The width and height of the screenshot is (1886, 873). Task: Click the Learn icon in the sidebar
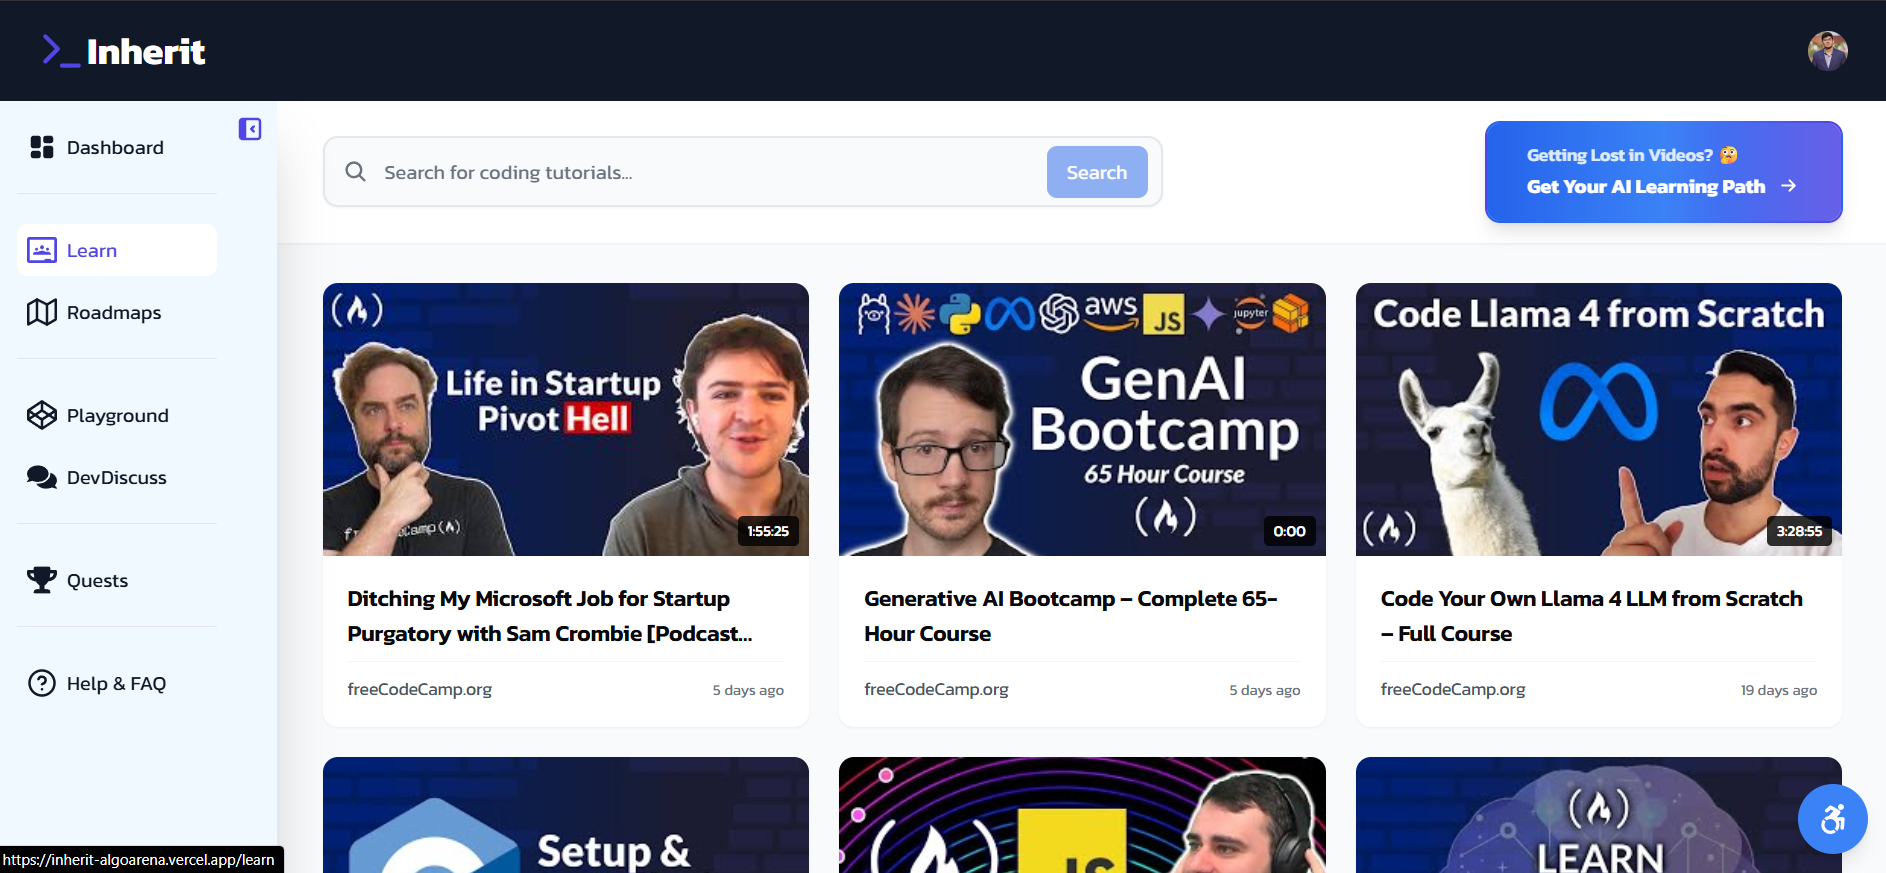42,250
